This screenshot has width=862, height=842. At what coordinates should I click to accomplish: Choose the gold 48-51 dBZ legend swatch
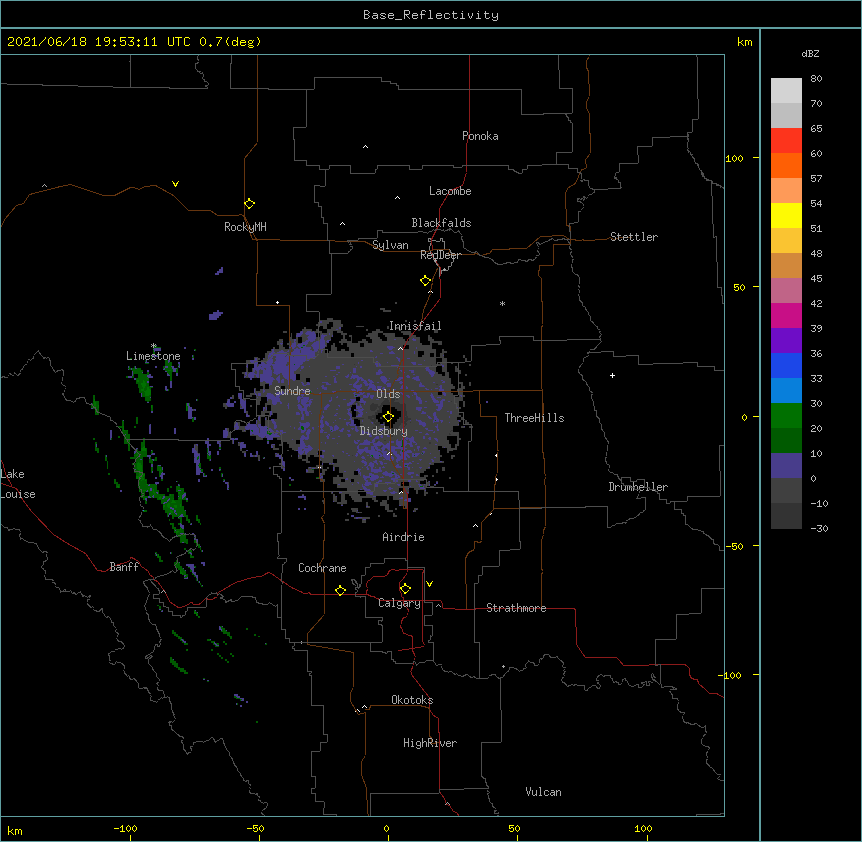(786, 241)
